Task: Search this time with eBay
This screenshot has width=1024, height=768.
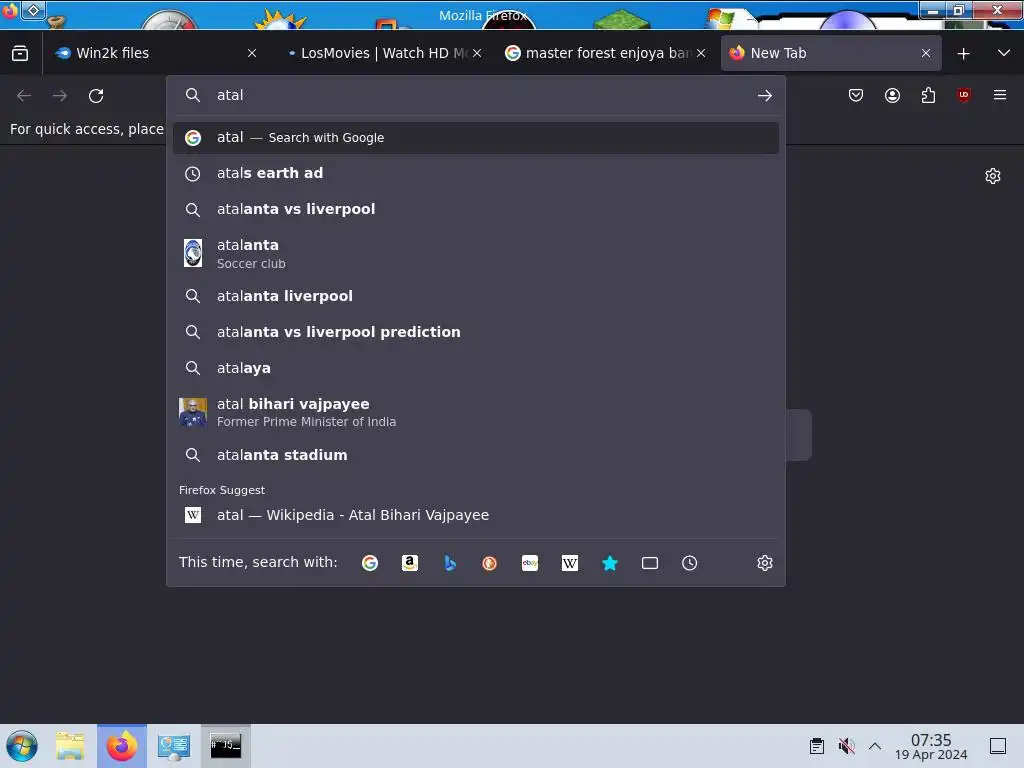Action: [530, 563]
